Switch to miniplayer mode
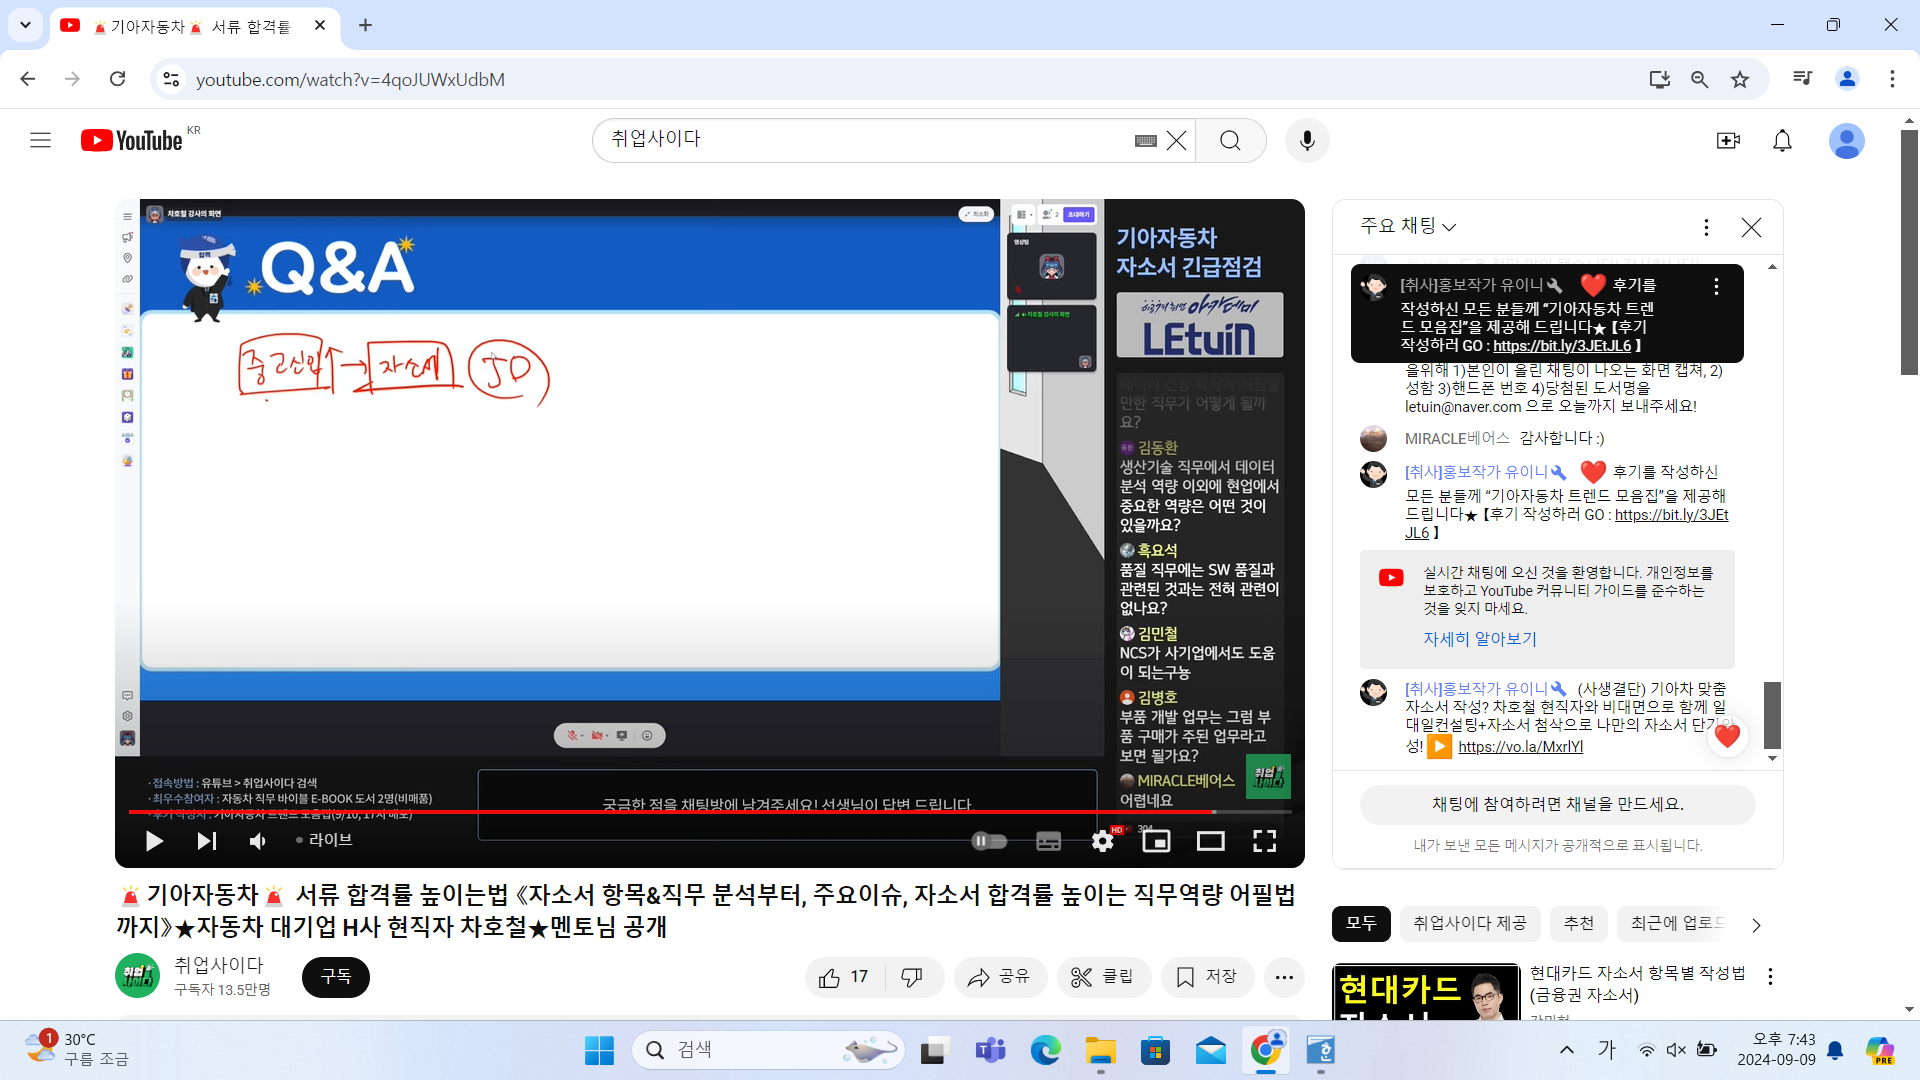 [1156, 841]
